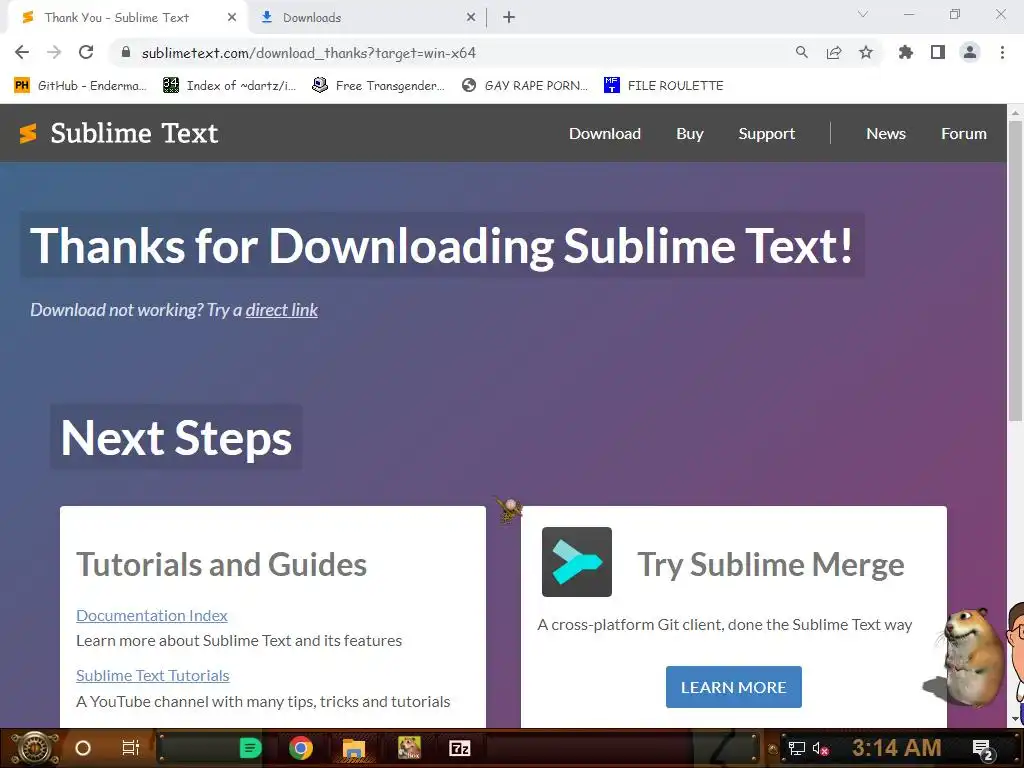Click the Sublime Text logo in header
Screen dimensions: 1024x768
tap(118, 133)
